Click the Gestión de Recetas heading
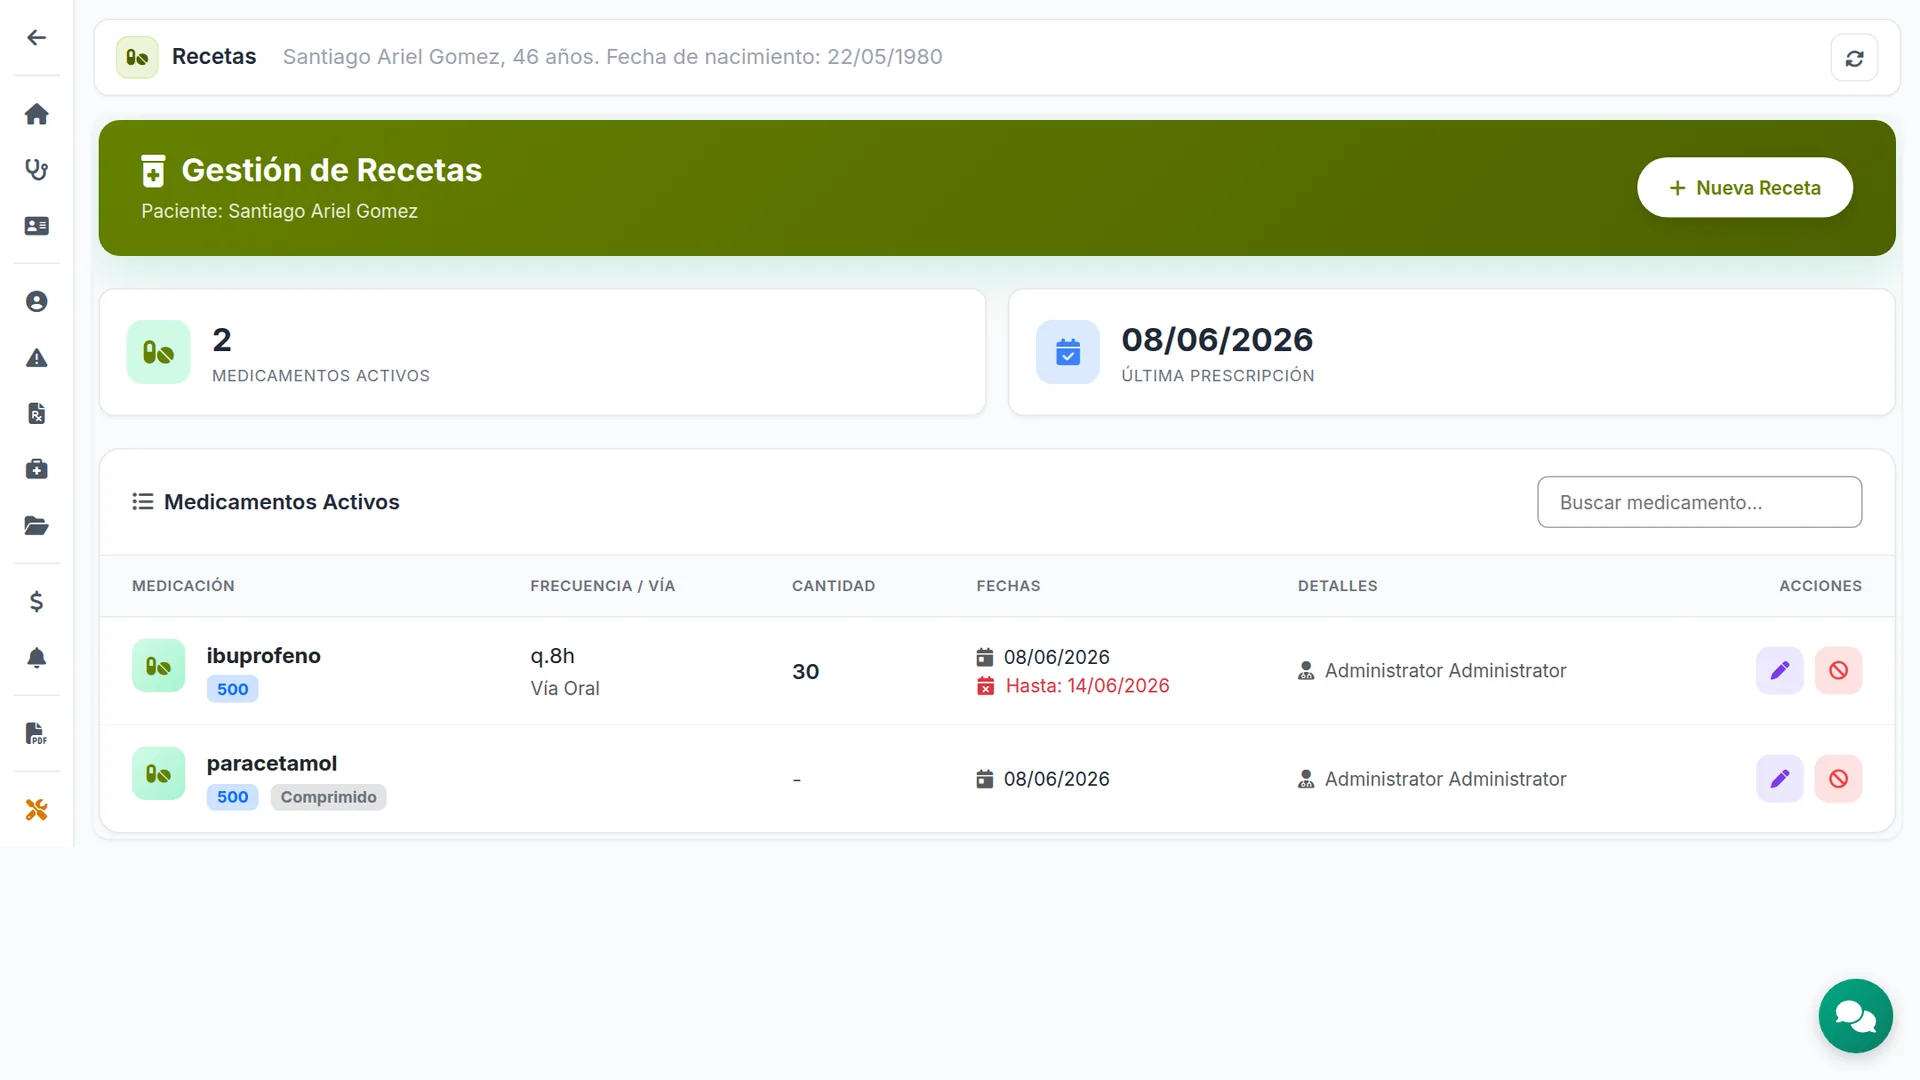The height and width of the screenshot is (1080, 1920). [331, 170]
